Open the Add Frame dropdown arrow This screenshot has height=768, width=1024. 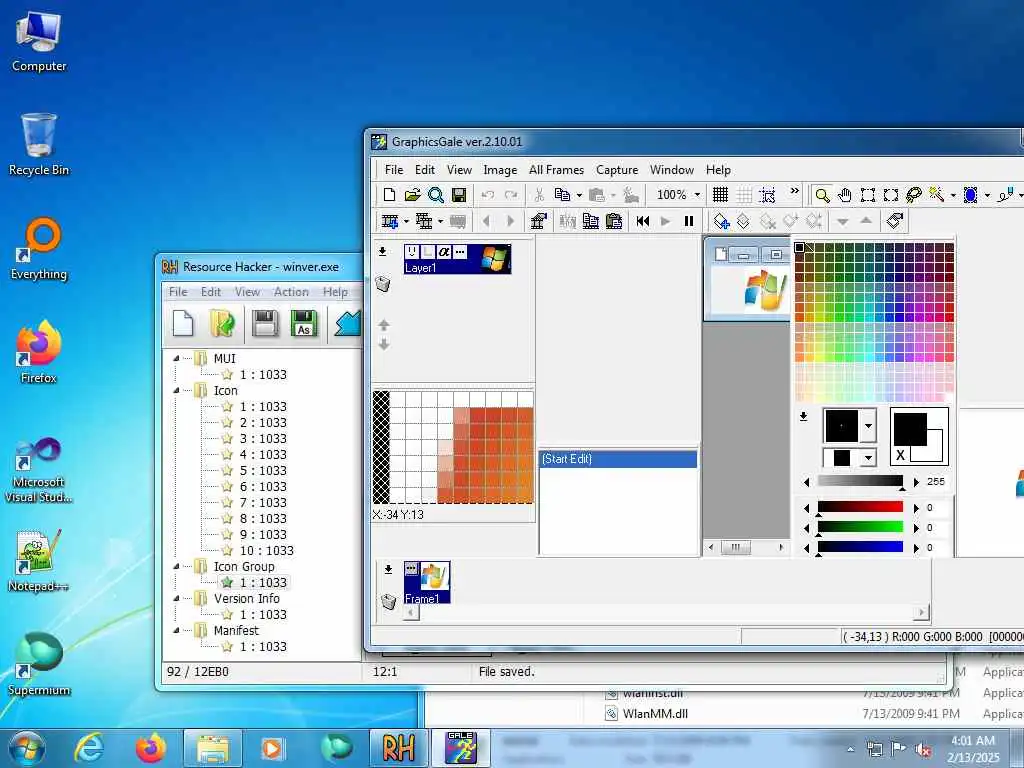pyautogui.click(x=406, y=221)
